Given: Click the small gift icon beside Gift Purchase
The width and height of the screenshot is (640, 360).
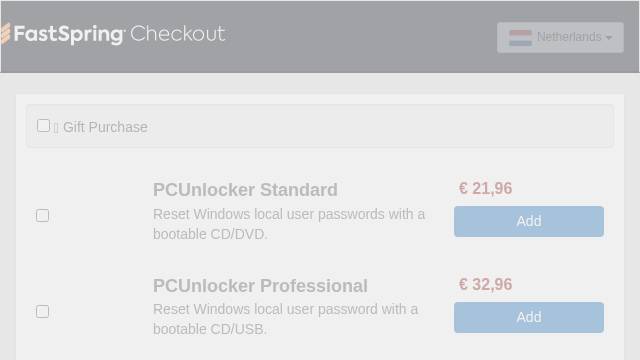Looking at the screenshot, I should pos(56,128).
